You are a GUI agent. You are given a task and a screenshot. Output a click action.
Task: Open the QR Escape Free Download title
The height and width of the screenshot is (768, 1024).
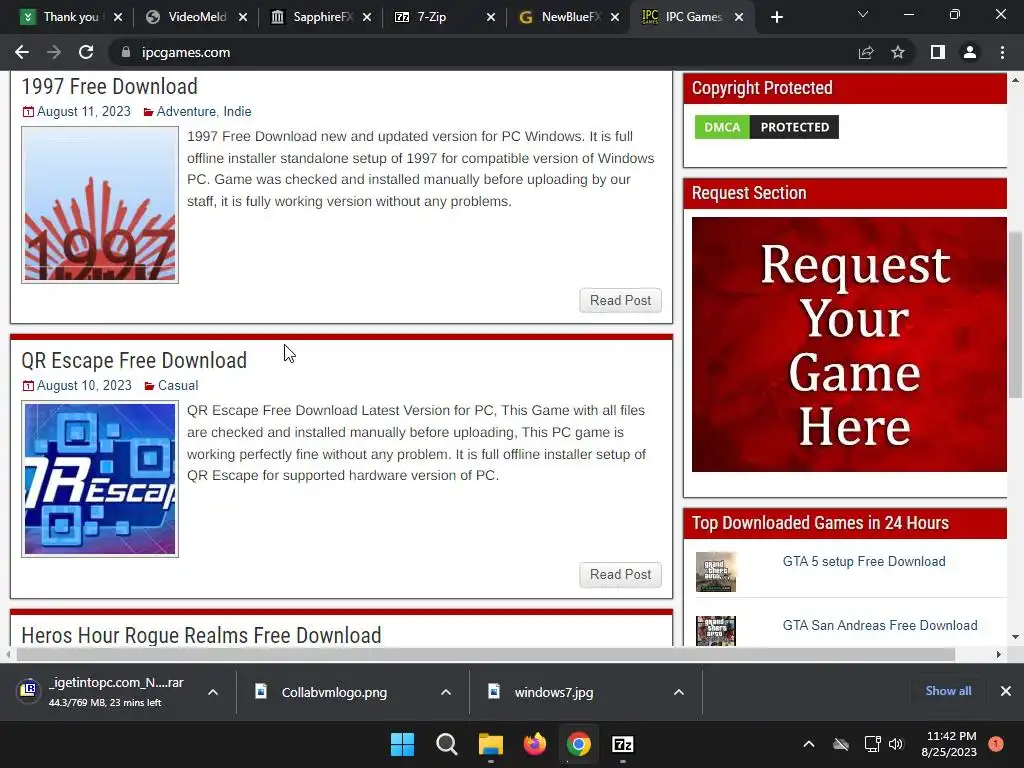(x=134, y=360)
